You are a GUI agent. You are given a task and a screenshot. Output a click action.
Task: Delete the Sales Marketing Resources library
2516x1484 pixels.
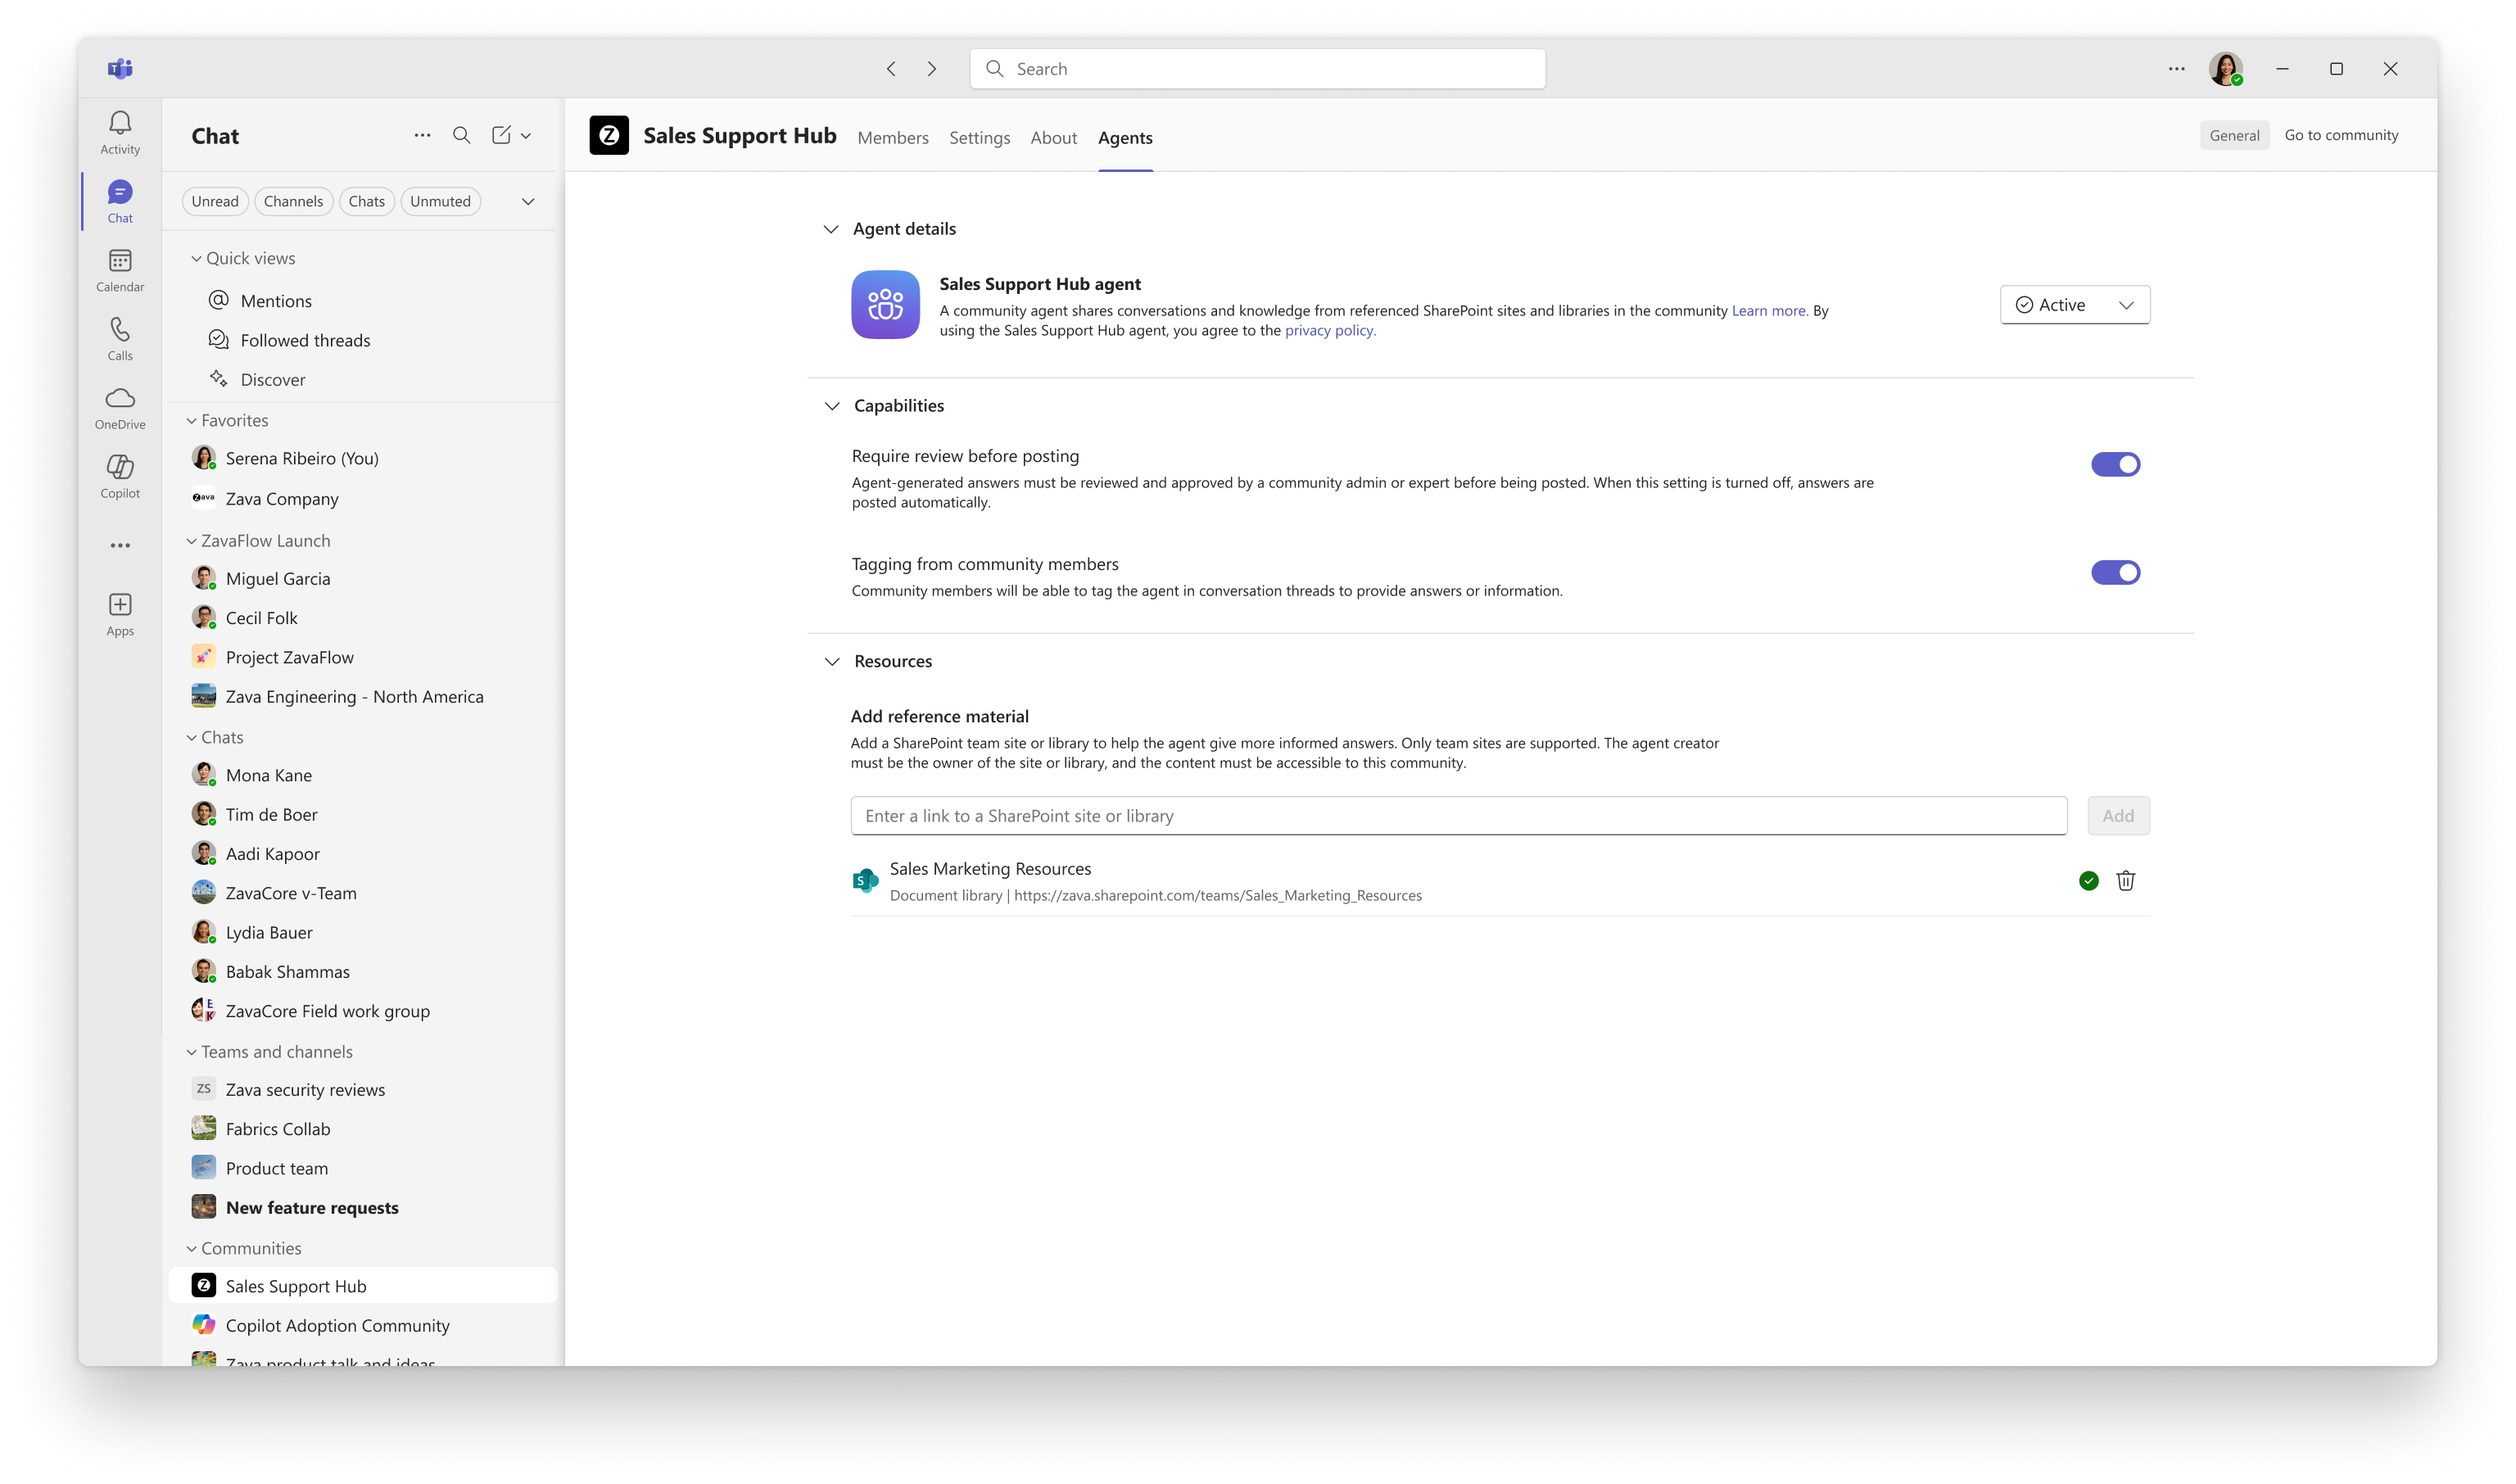pyautogui.click(x=2126, y=881)
